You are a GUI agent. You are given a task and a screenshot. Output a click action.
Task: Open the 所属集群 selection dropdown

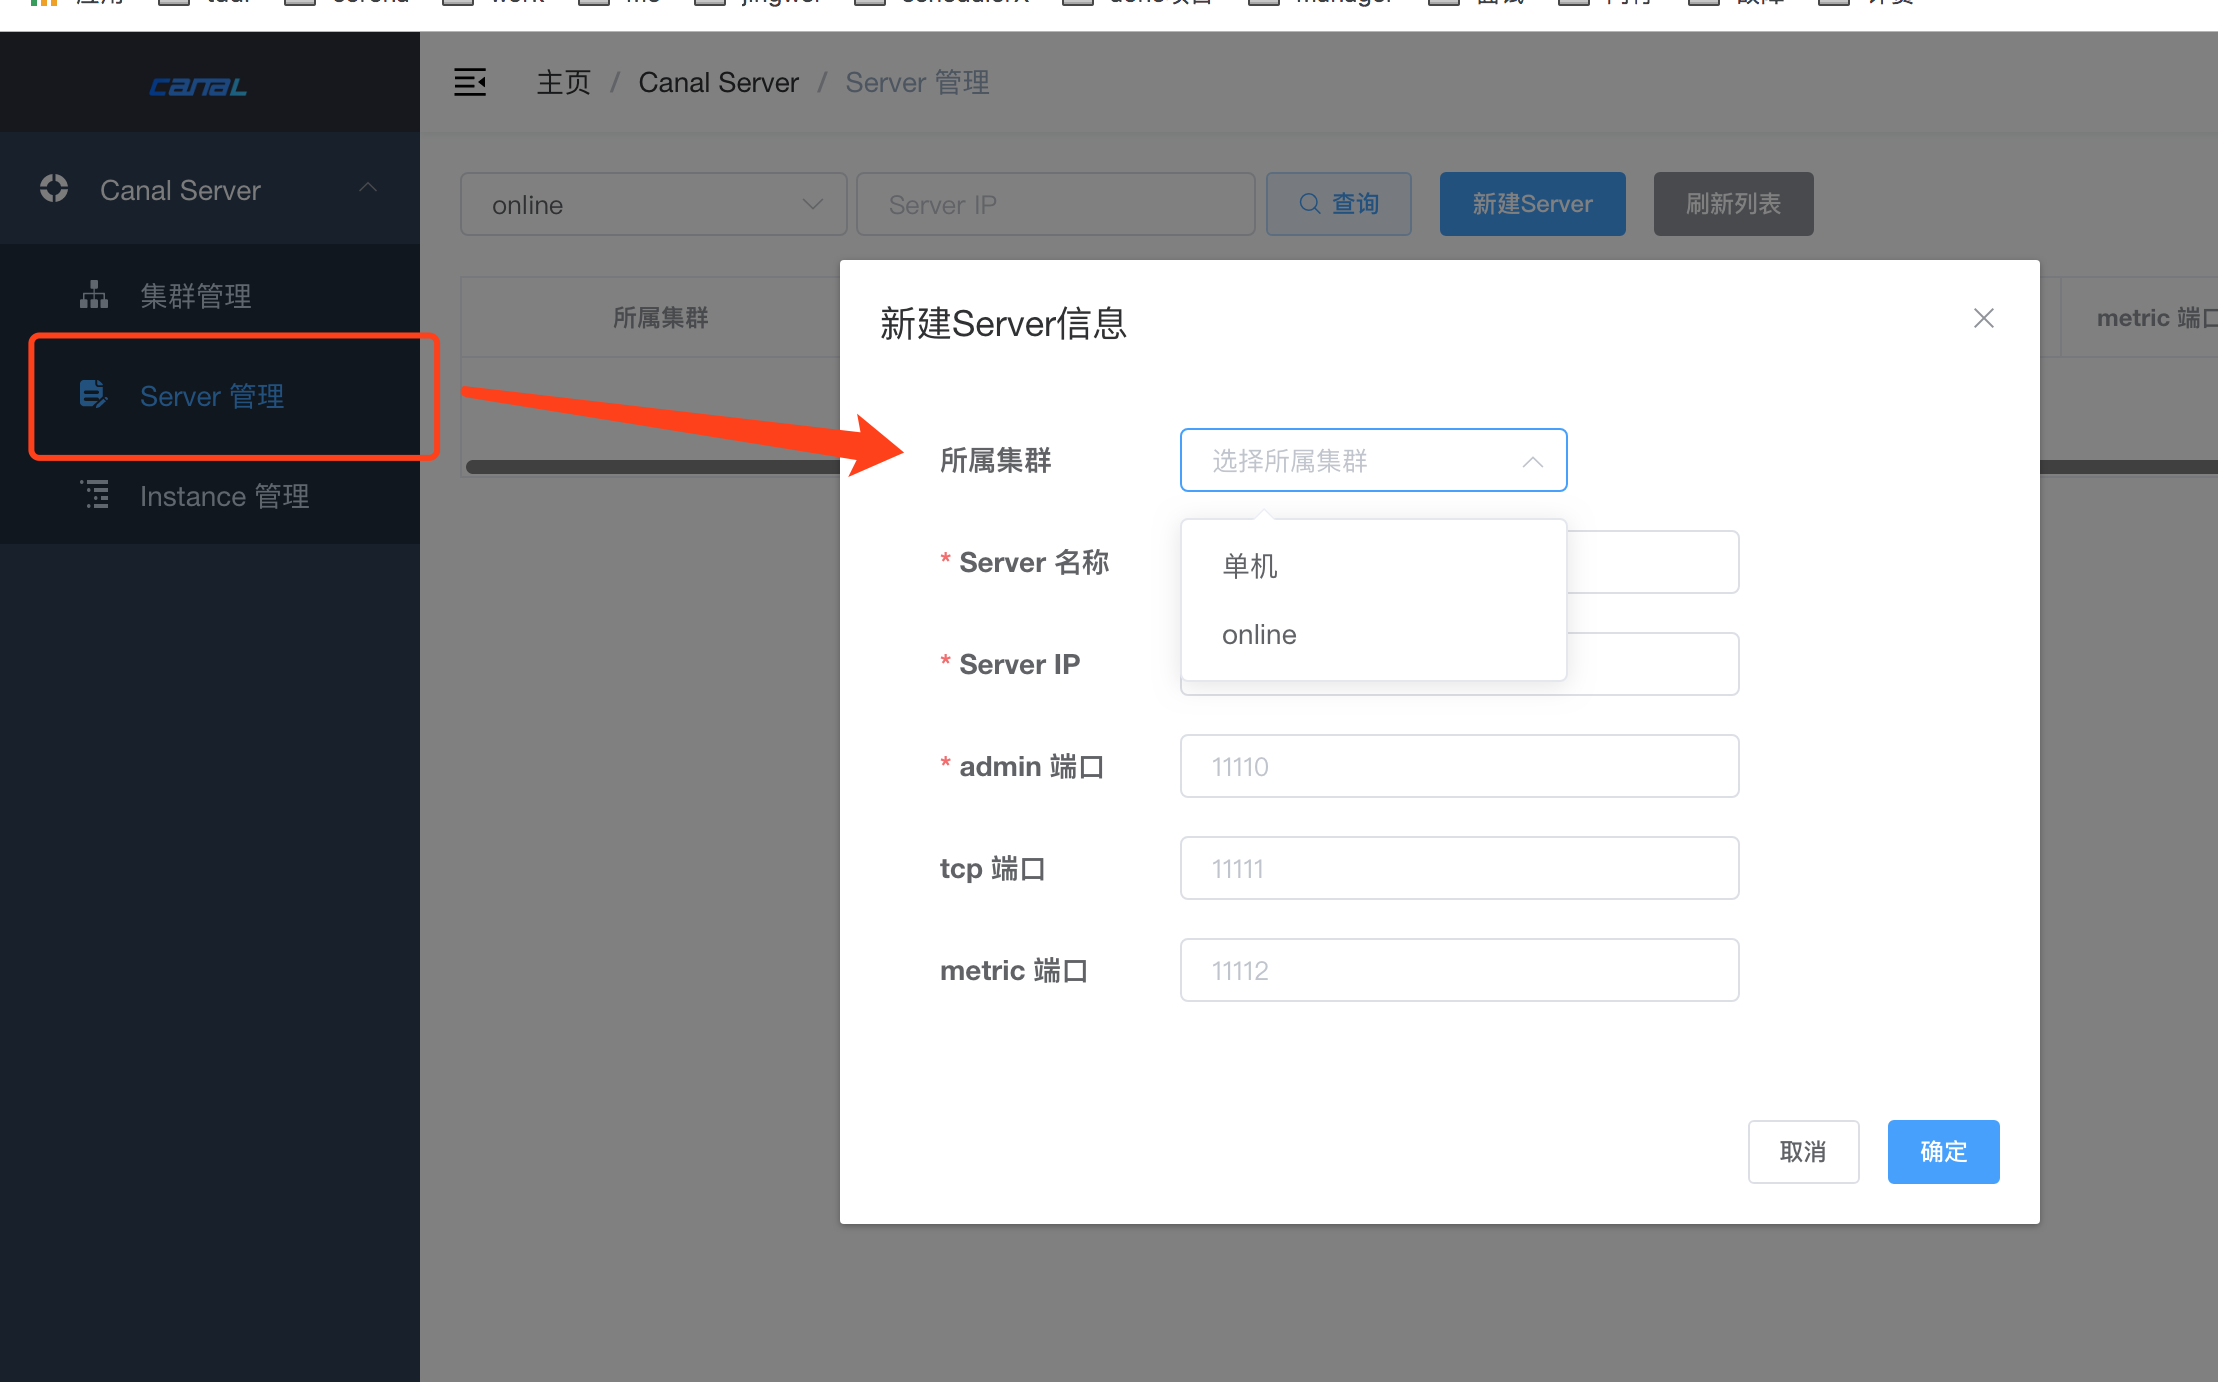pos(1372,460)
